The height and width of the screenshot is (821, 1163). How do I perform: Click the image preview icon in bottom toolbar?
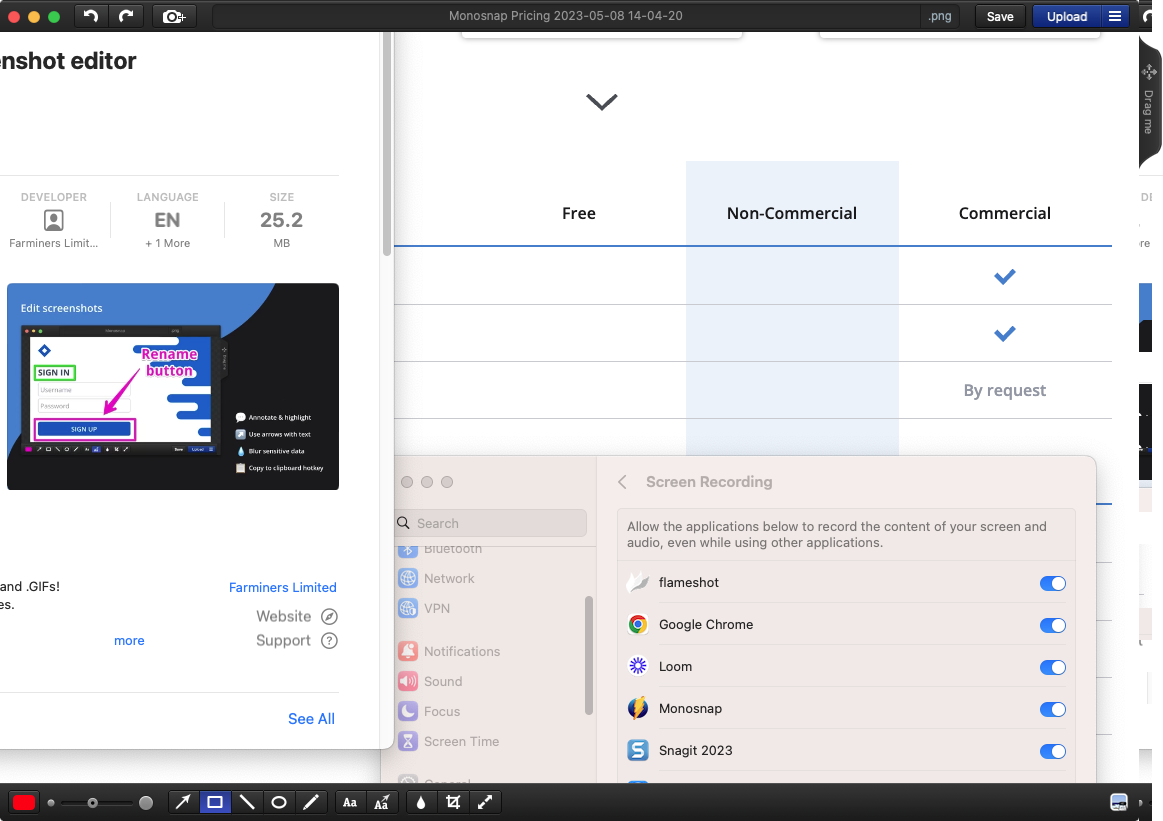pyautogui.click(x=1118, y=802)
